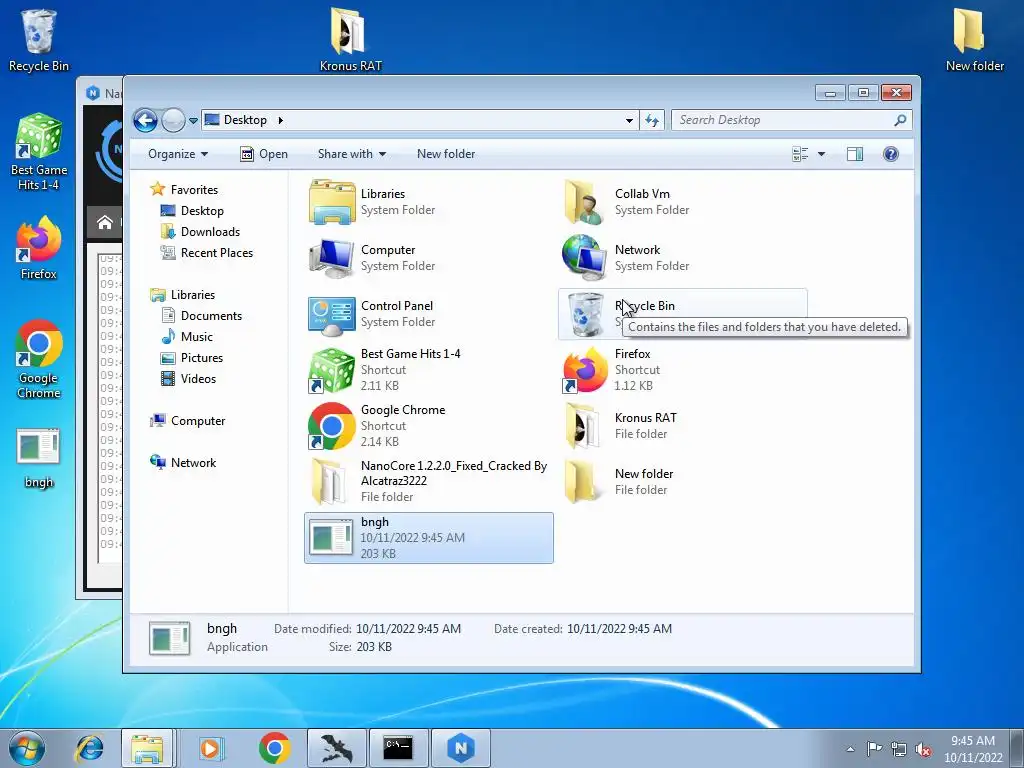The width and height of the screenshot is (1024, 768).
Task: Select the Libraries system folder icon in the file list
Action: [x=332, y=202]
